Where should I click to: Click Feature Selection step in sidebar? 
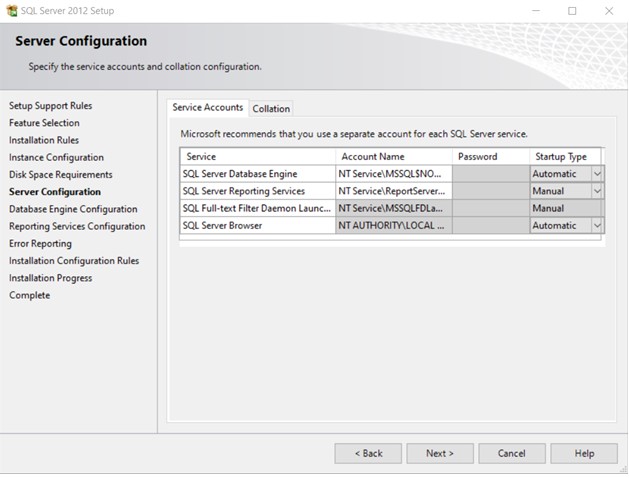(44, 123)
